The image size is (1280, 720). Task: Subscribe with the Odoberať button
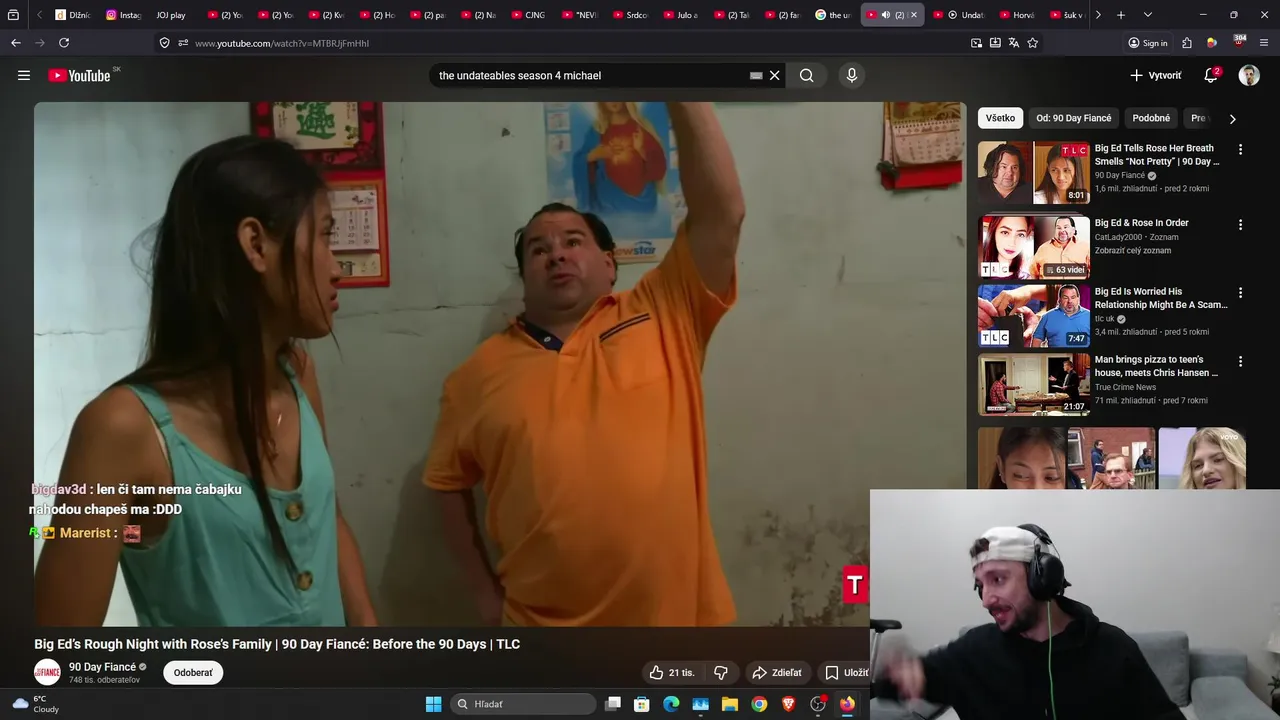click(193, 673)
